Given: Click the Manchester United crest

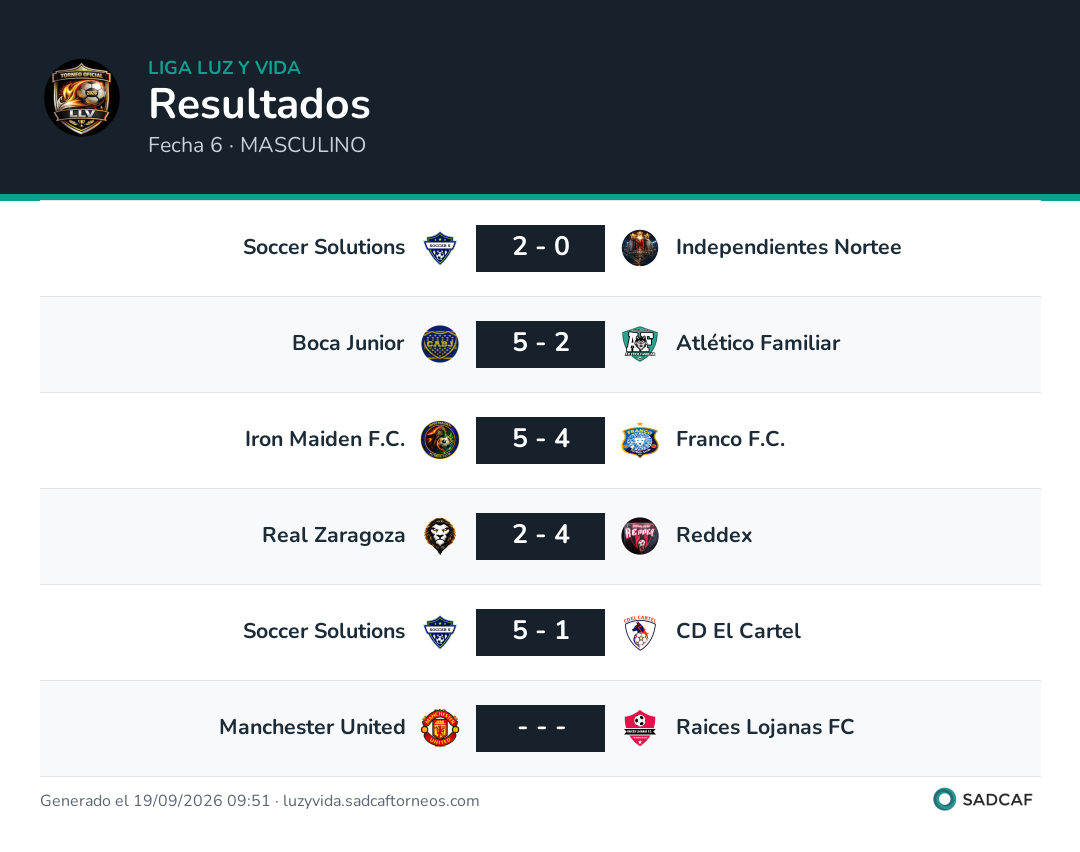Looking at the screenshot, I should coord(439,728).
